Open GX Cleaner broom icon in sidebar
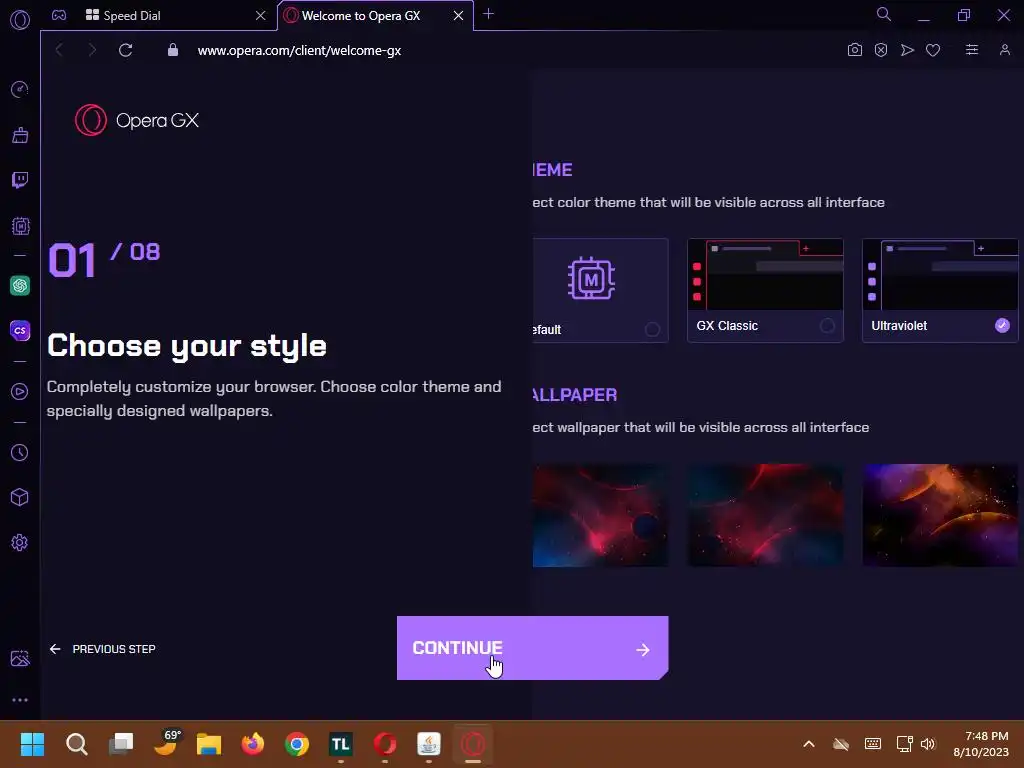Image resolution: width=1024 pixels, height=768 pixels. tap(20, 135)
